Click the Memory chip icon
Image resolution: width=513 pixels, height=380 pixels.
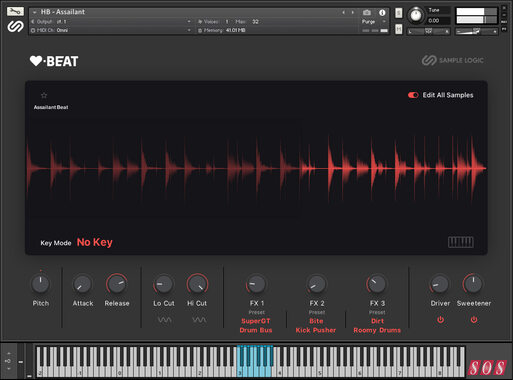point(200,30)
